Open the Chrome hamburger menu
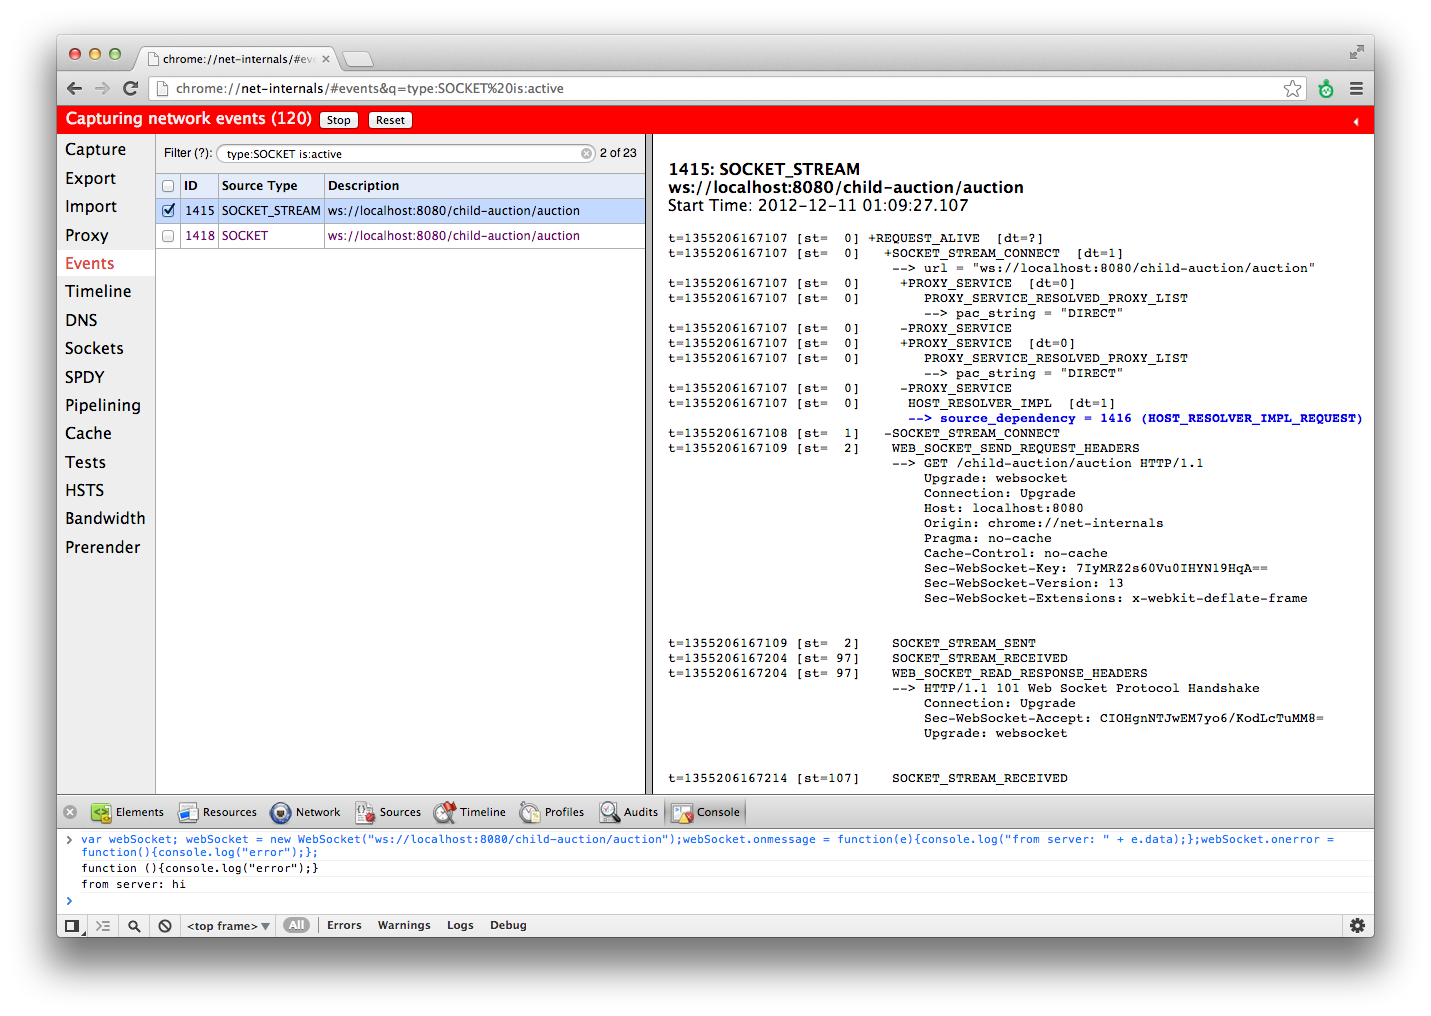Image resolution: width=1431 pixels, height=1016 pixels. coord(1356,89)
